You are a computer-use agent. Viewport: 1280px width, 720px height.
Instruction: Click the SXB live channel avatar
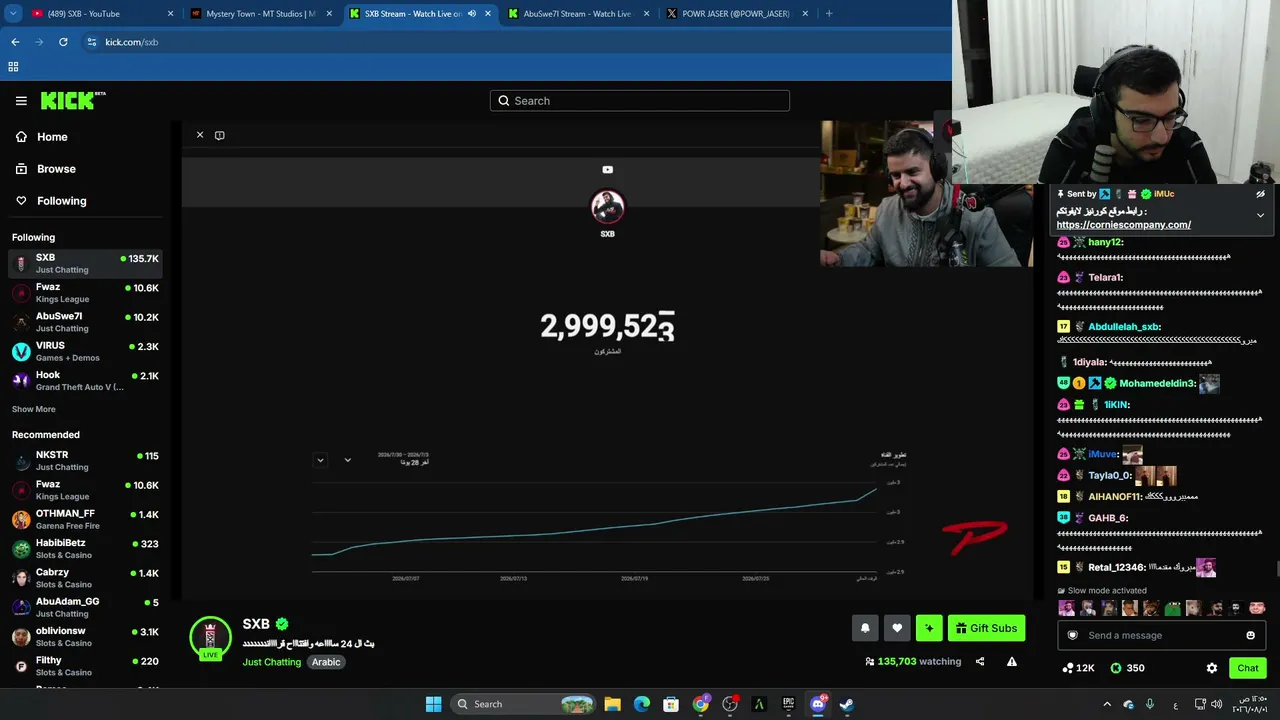click(210, 638)
